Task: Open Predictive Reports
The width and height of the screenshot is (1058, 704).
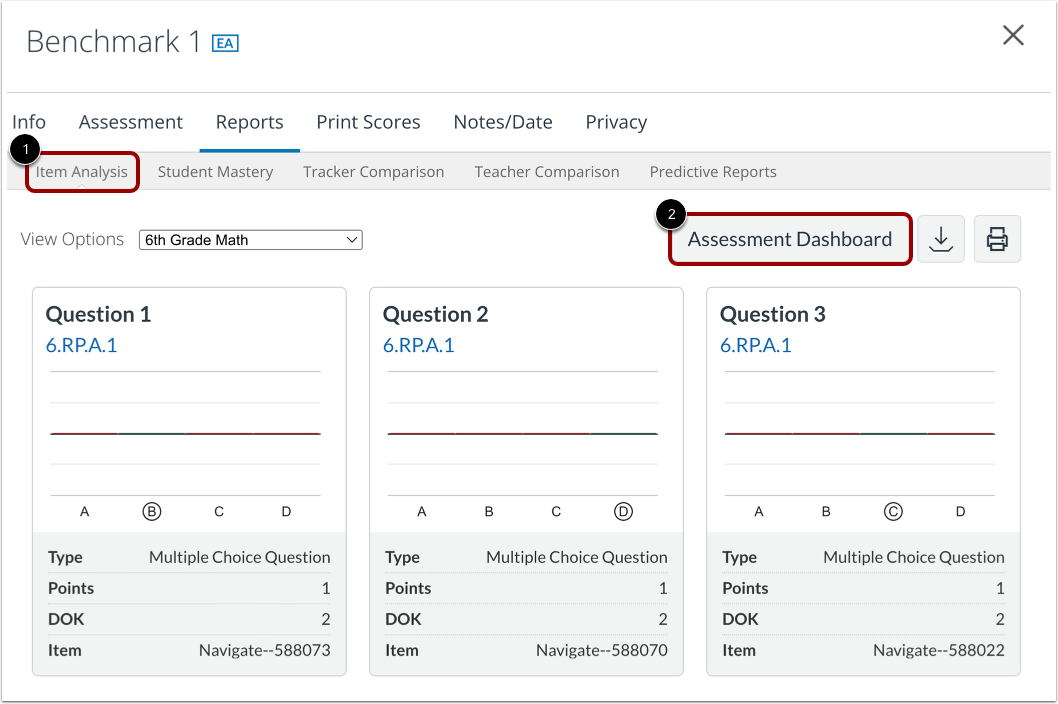Action: click(x=713, y=172)
